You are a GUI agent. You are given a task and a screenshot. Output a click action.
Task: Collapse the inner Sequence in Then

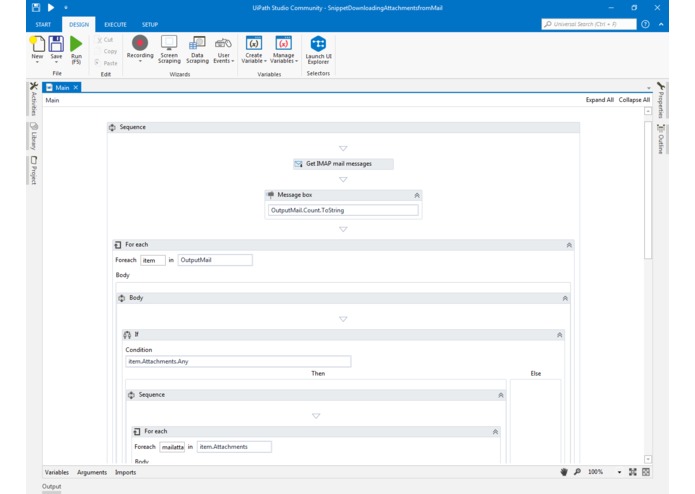[x=501, y=395]
